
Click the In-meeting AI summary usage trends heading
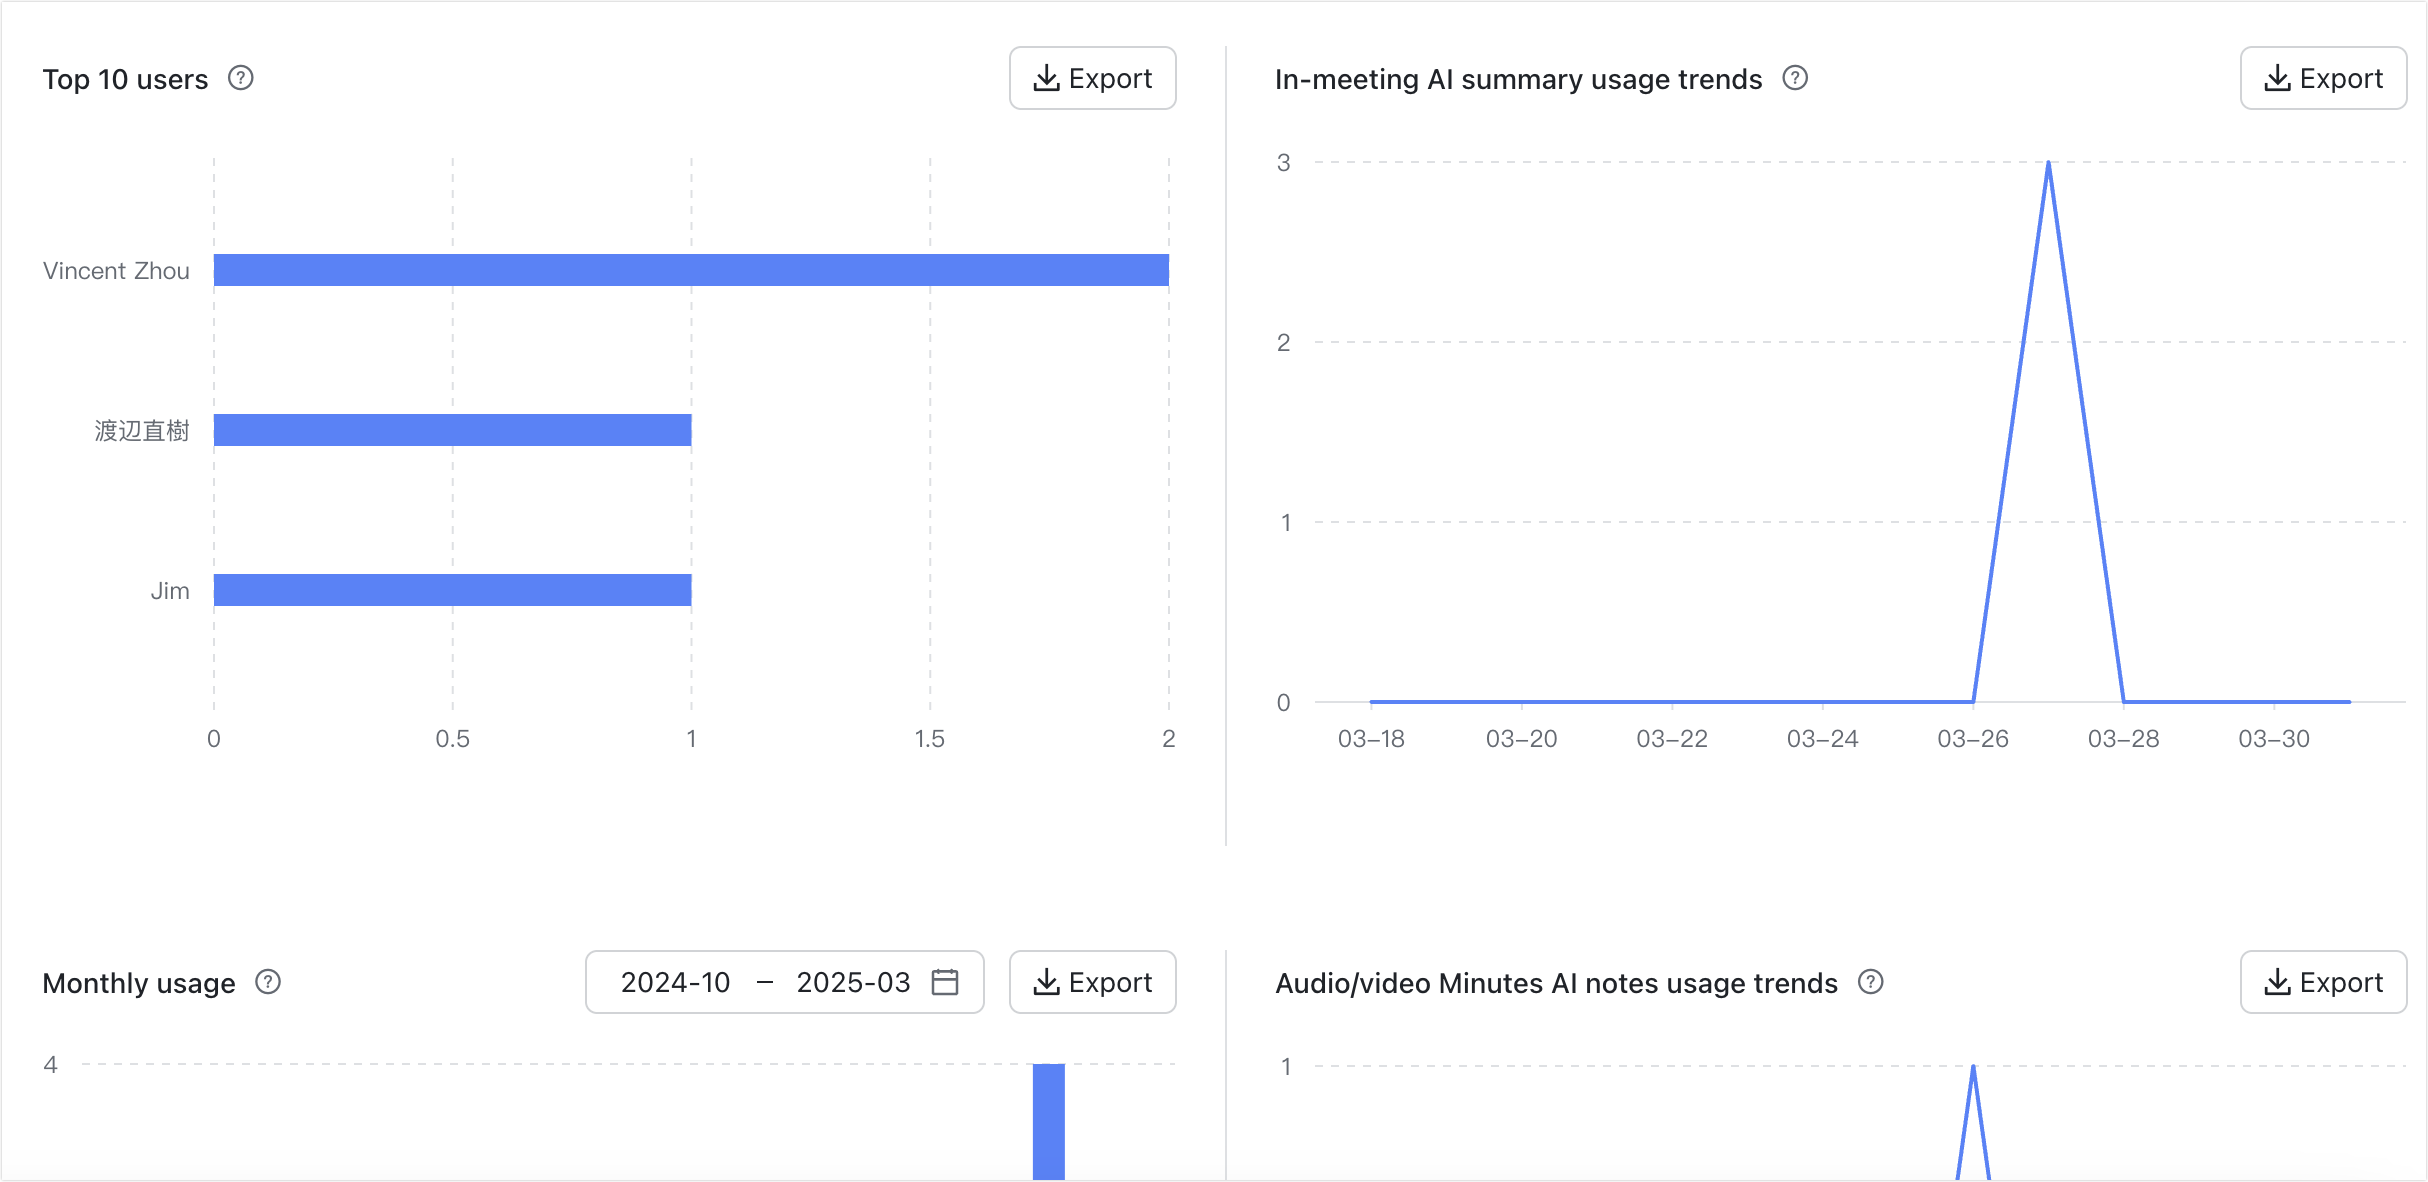pos(1518,79)
